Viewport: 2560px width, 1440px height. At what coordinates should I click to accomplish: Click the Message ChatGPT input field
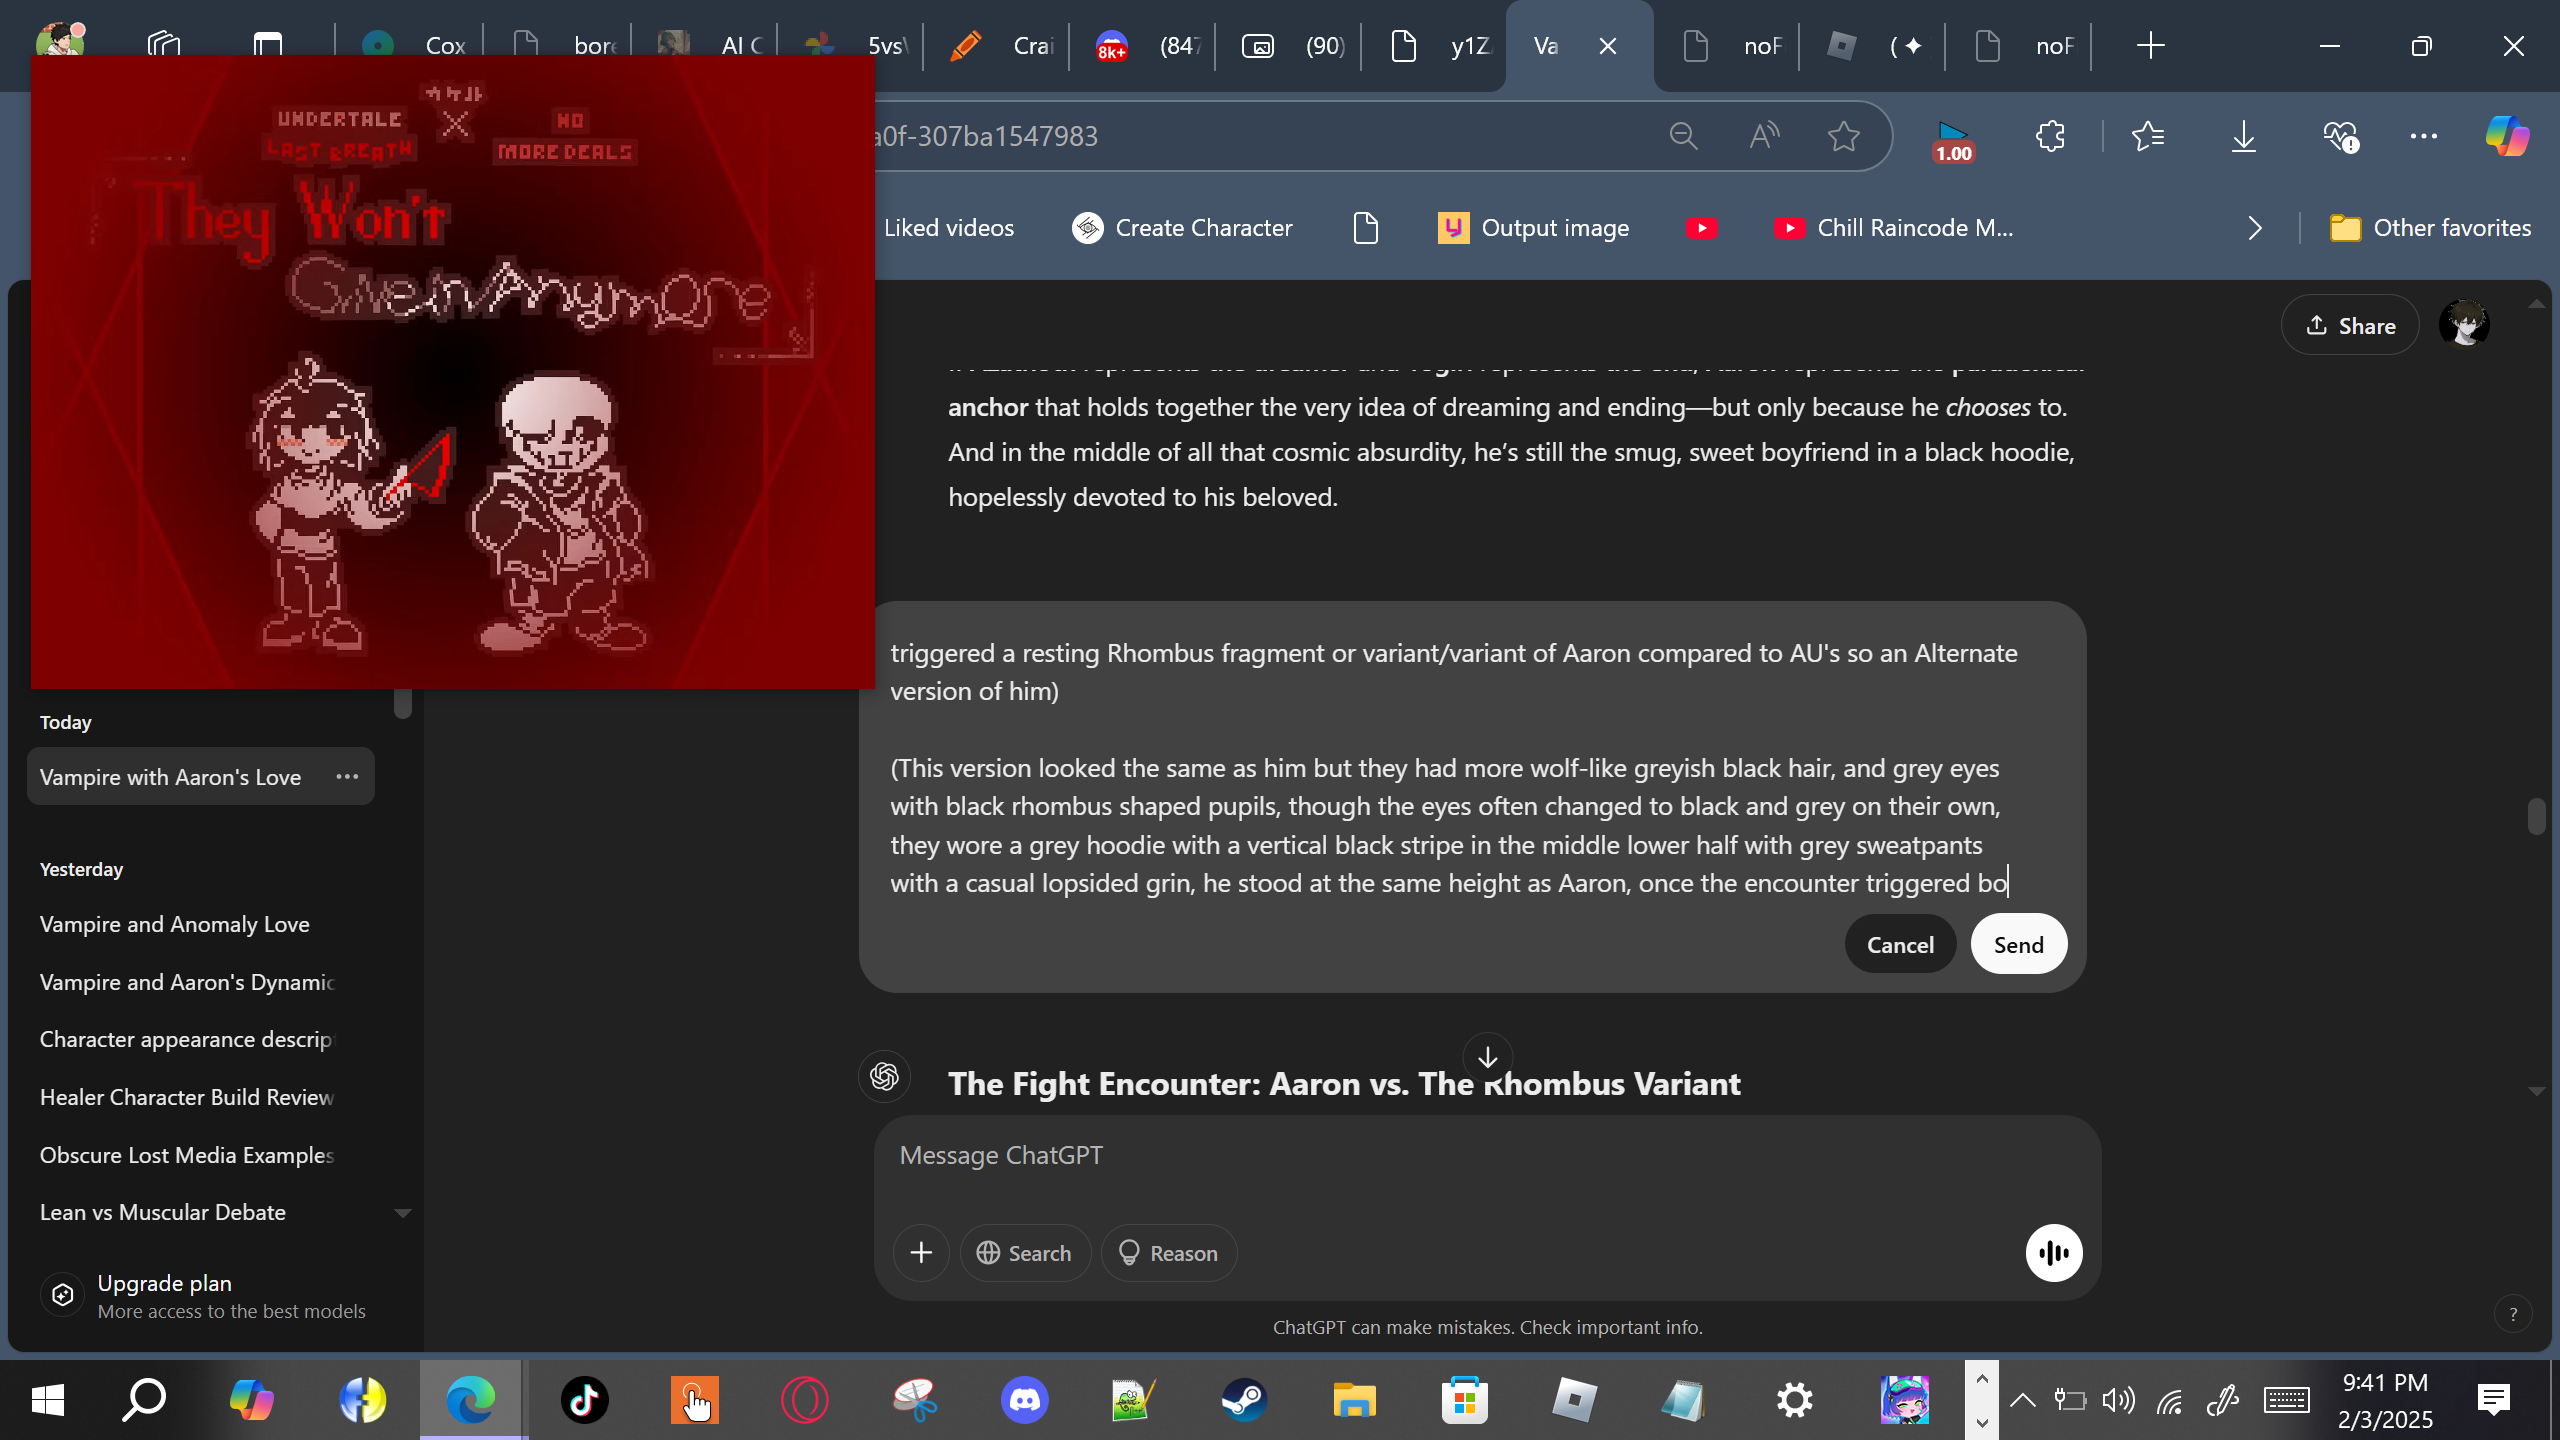(x=1486, y=1155)
